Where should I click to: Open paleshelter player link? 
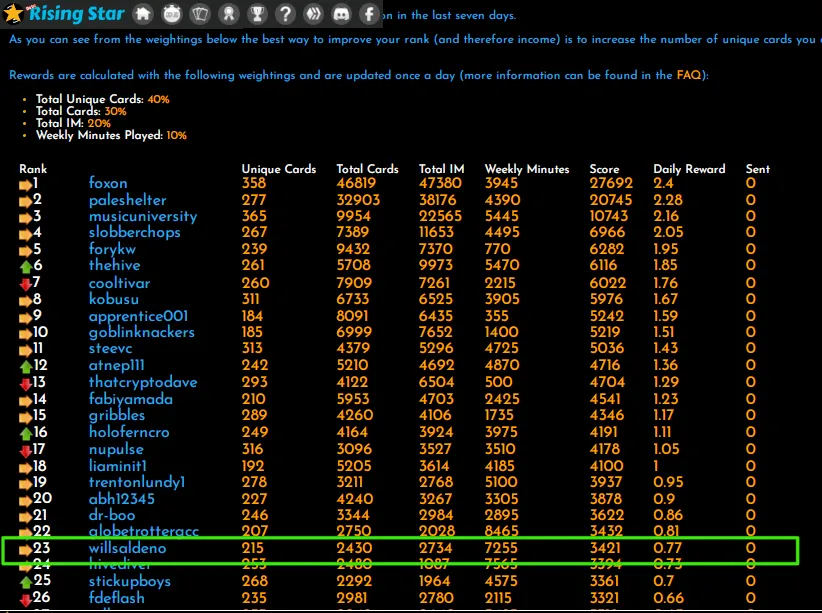pos(127,200)
